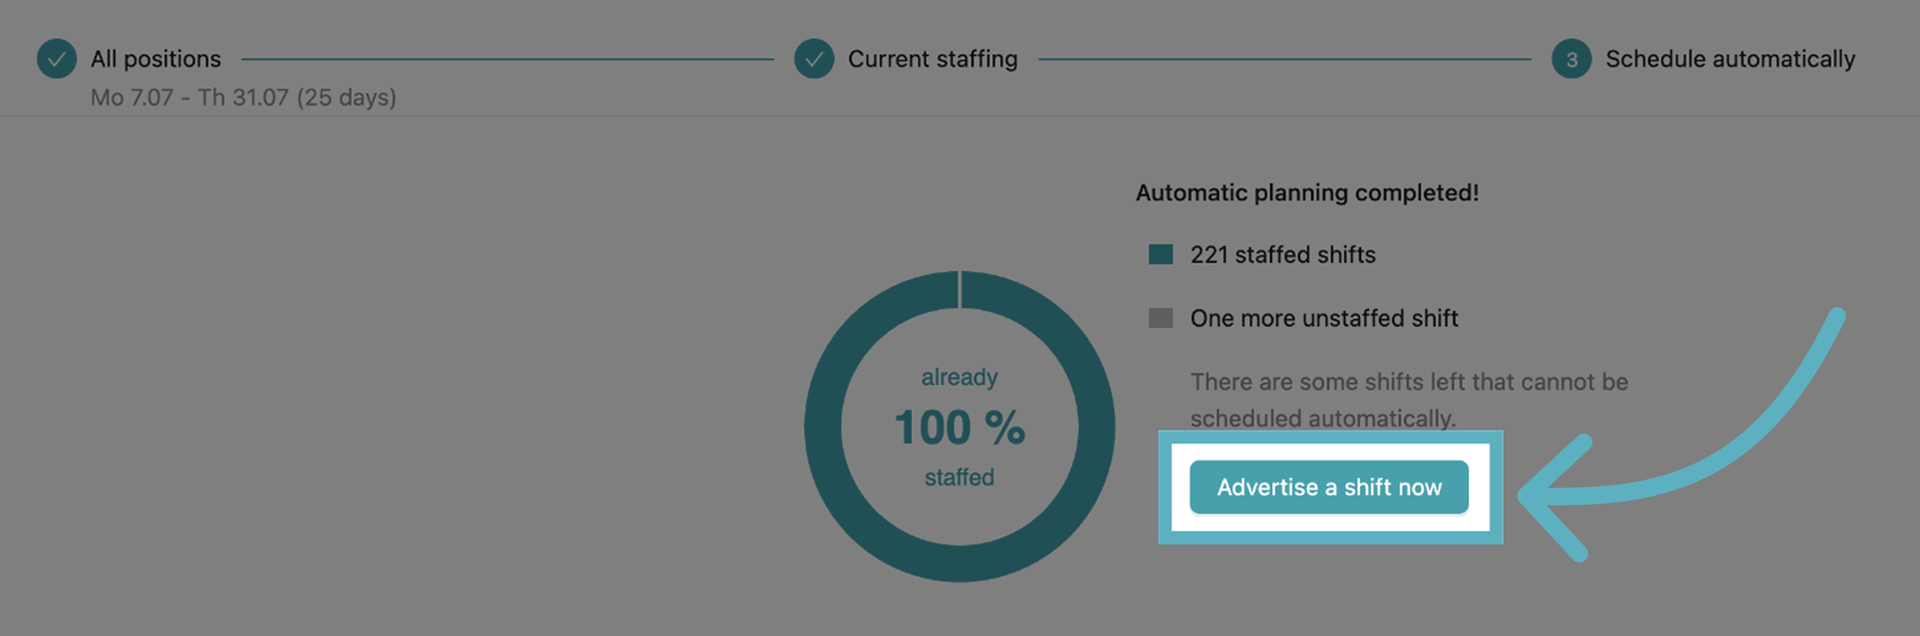Expand the Current staffing step details
The height and width of the screenshot is (636, 1920).
932,59
